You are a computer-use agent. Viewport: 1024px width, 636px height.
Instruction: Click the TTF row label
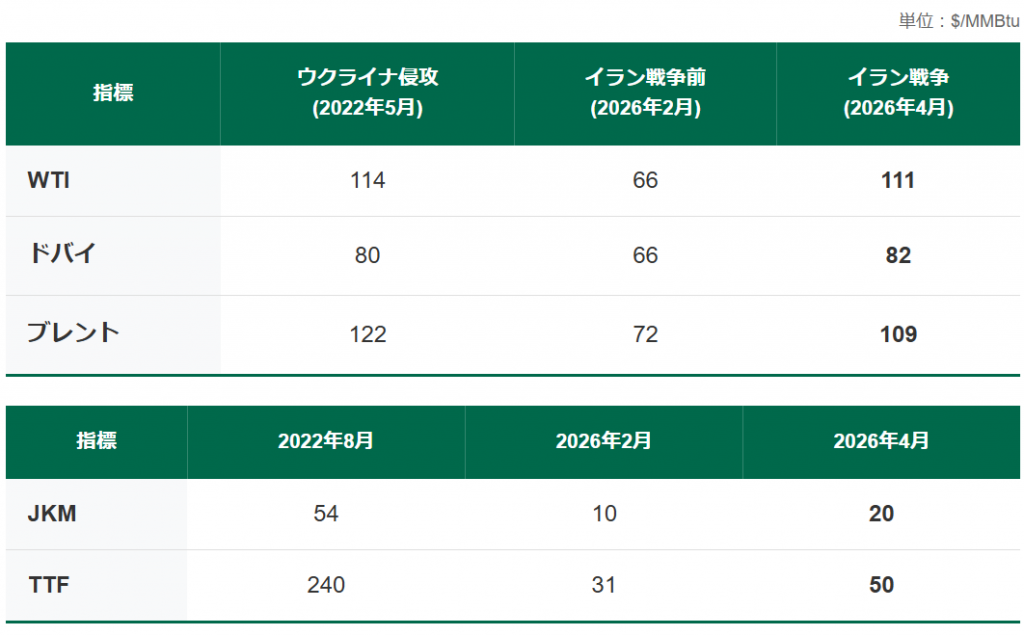(49, 585)
